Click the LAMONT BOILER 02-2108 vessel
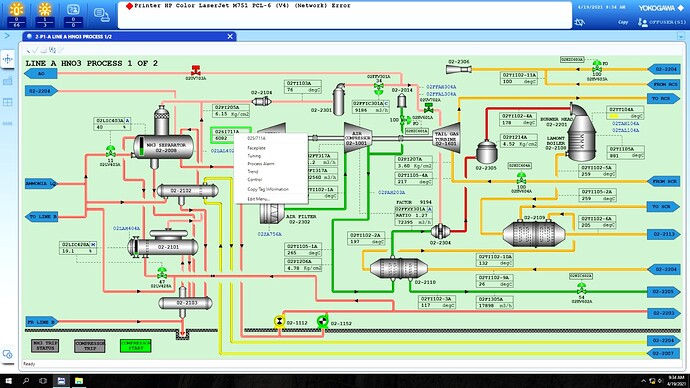Image resolution: width=690 pixels, height=388 pixels. coord(582,133)
